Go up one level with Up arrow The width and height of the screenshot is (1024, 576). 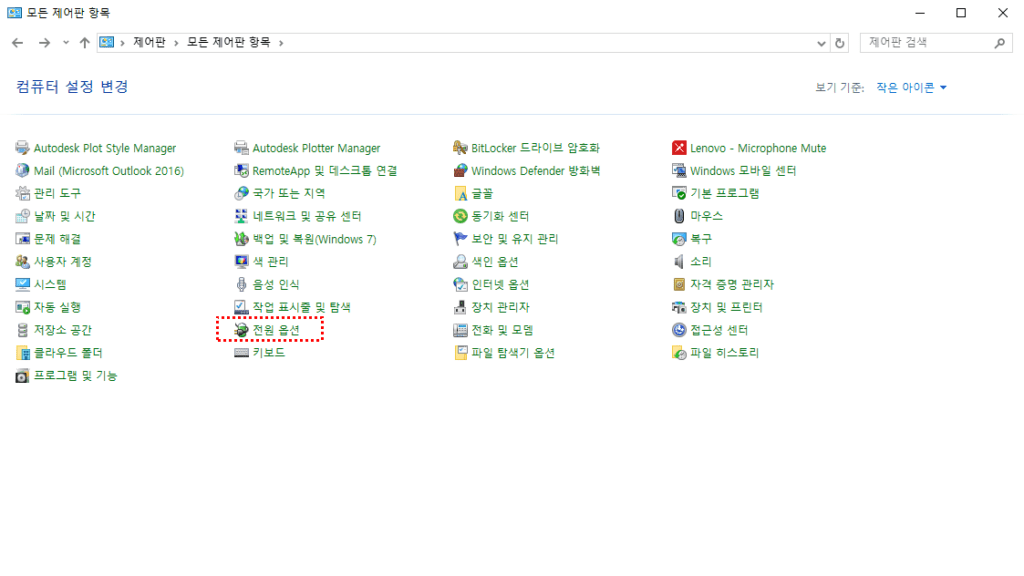(84, 43)
